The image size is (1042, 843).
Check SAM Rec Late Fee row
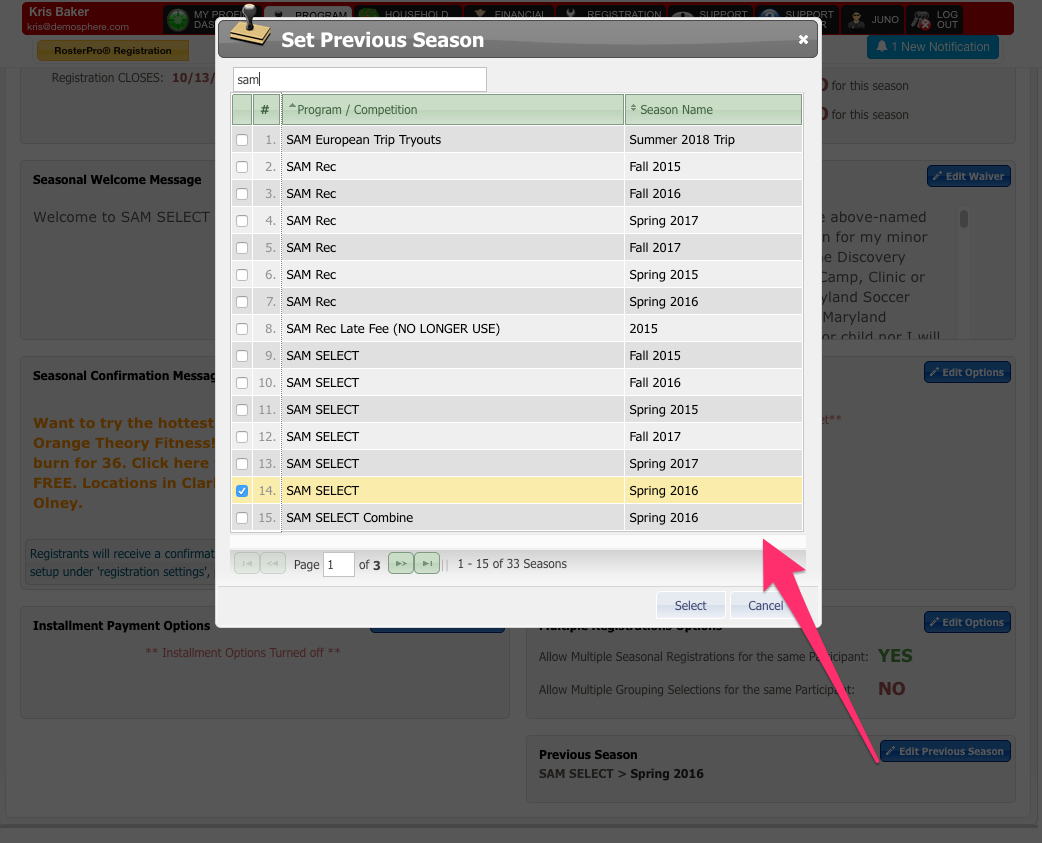242,329
